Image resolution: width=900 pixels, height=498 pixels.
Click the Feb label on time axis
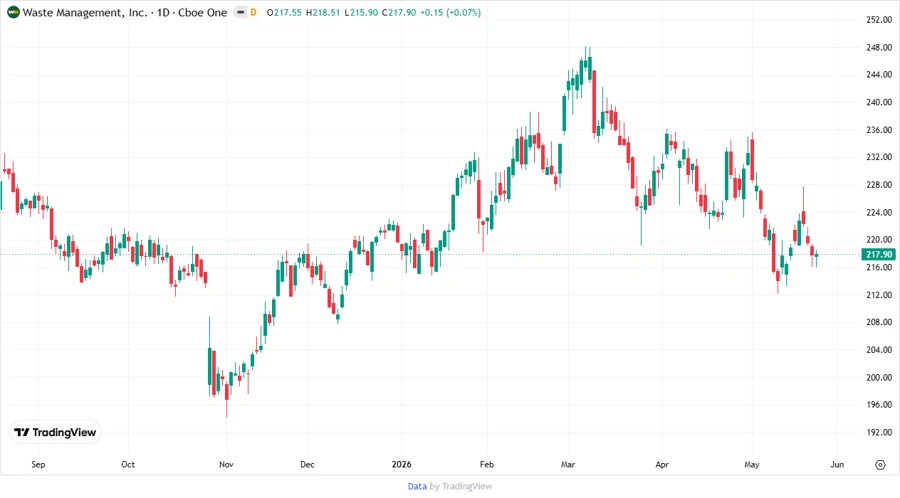[x=487, y=464]
